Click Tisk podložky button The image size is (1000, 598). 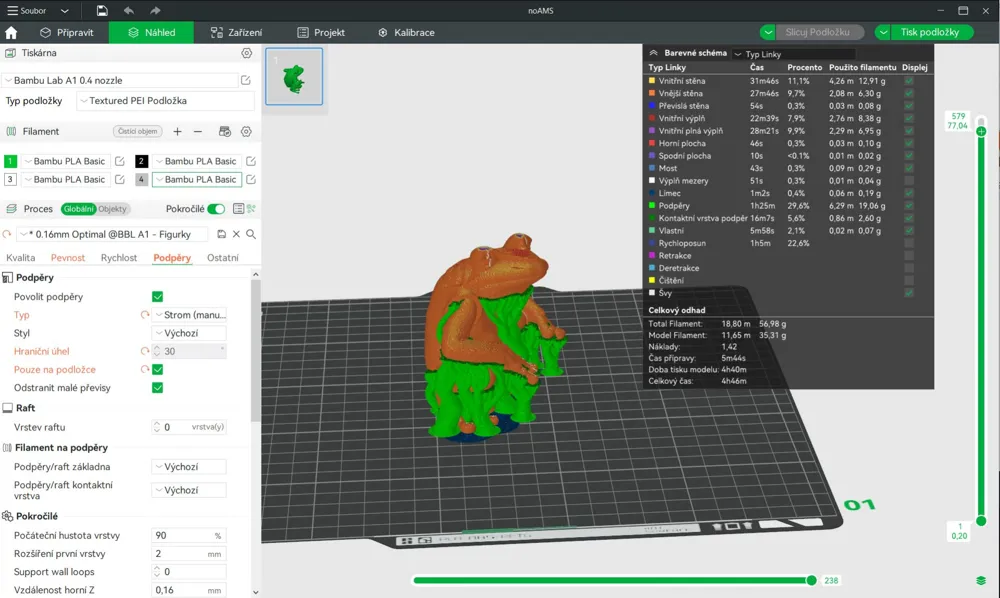pyautogui.click(x=930, y=32)
